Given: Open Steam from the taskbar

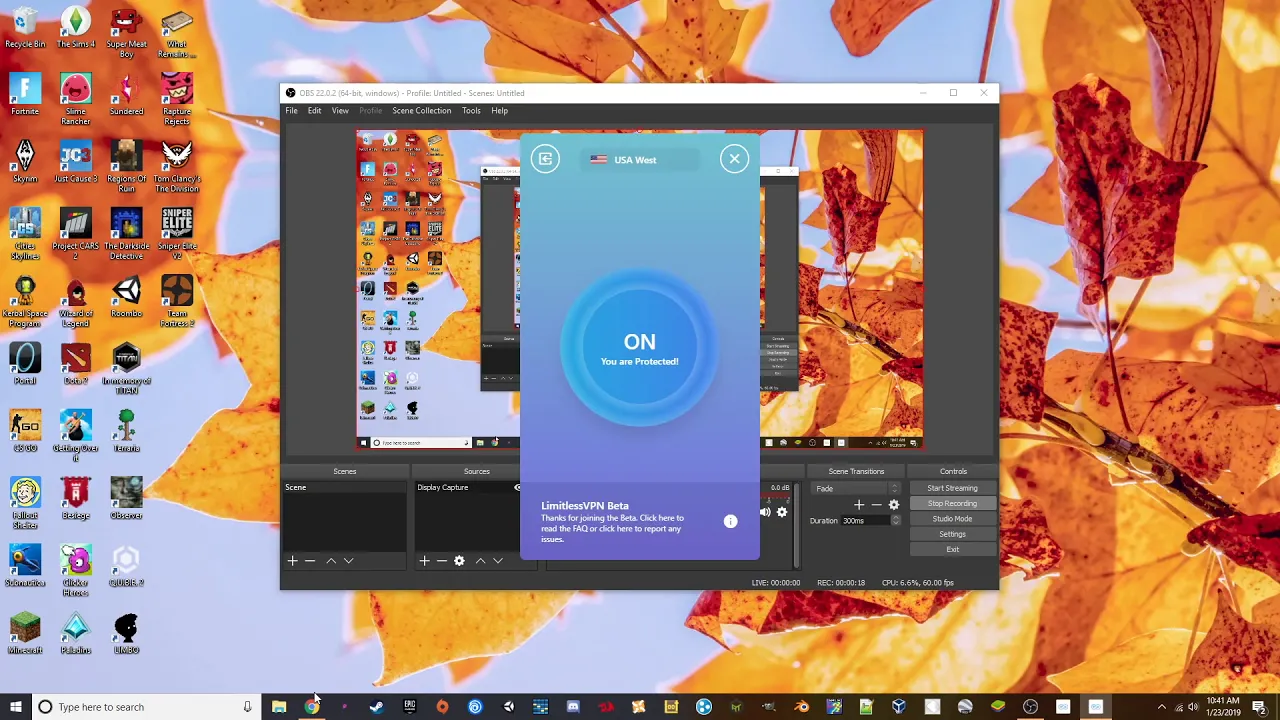Looking at the screenshot, I should (376, 707).
